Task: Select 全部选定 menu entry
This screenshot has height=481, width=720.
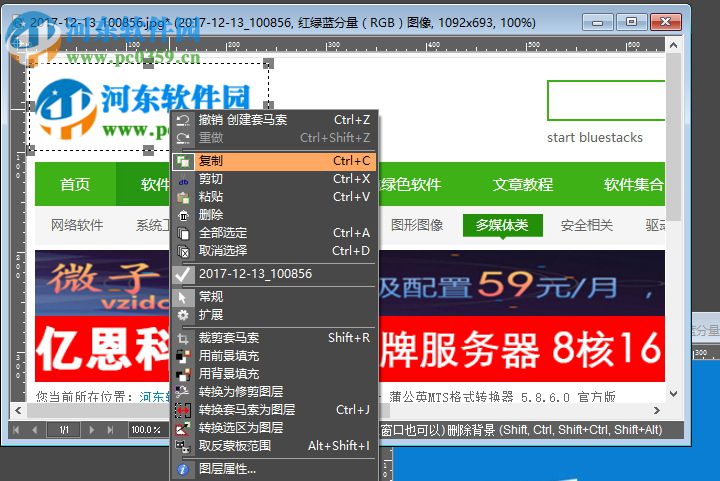Action: tap(274, 233)
